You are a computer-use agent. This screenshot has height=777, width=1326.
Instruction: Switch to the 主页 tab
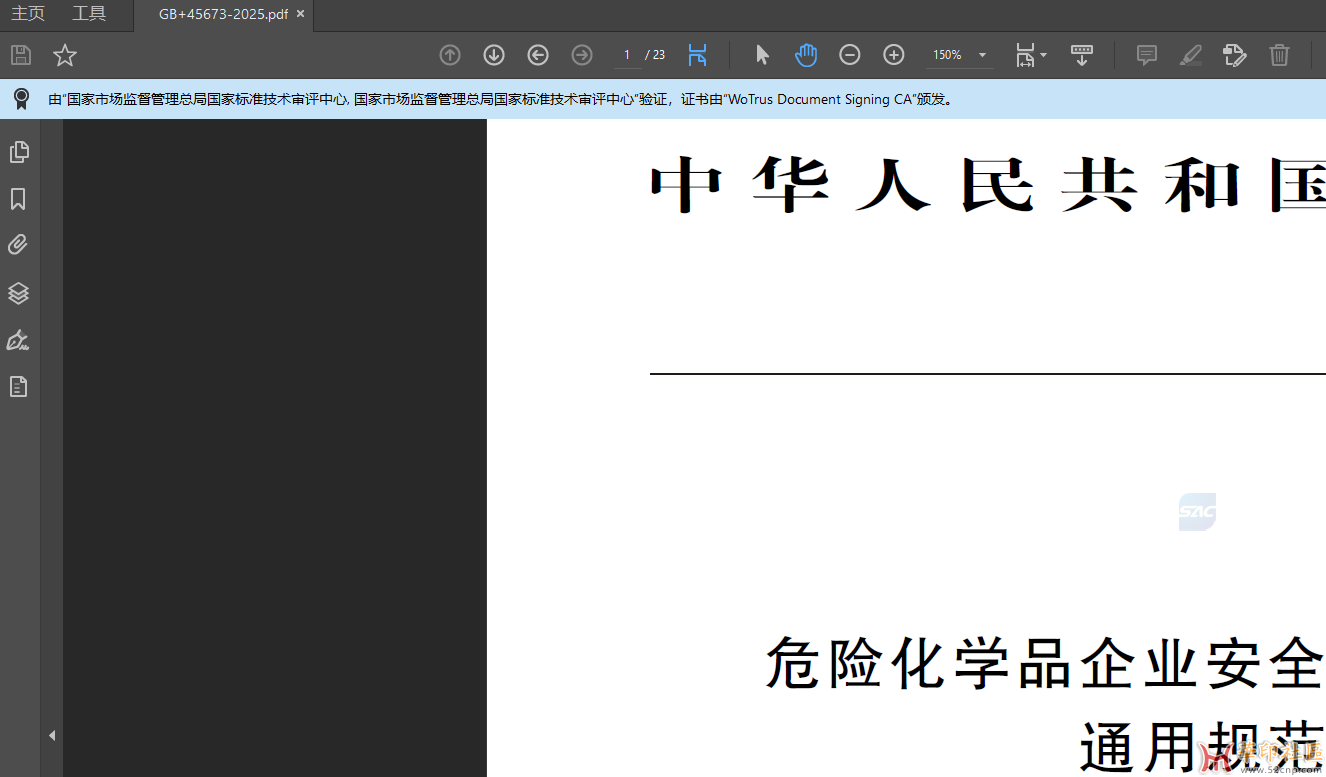[28, 14]
